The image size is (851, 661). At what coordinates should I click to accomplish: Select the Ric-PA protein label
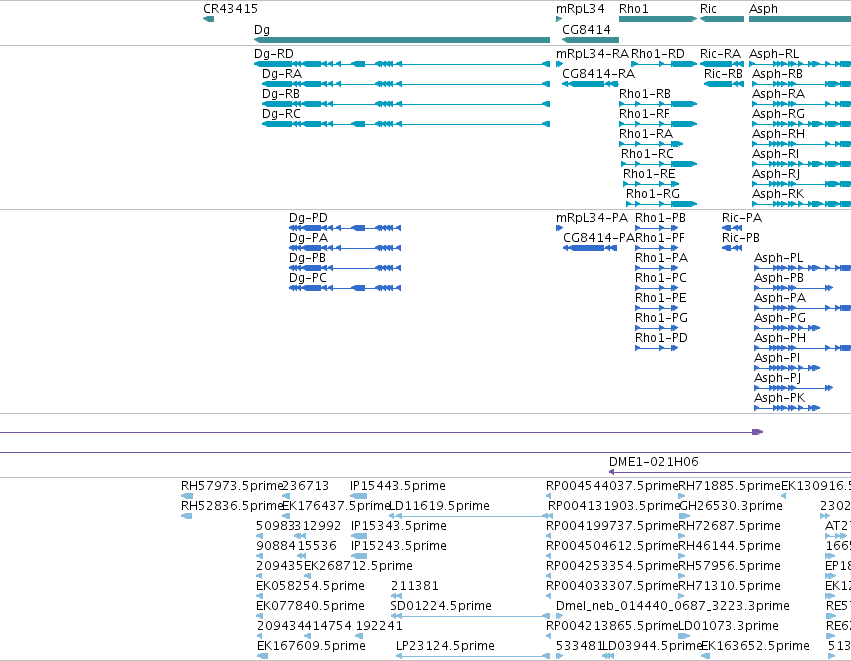click(x=742, y=218)
